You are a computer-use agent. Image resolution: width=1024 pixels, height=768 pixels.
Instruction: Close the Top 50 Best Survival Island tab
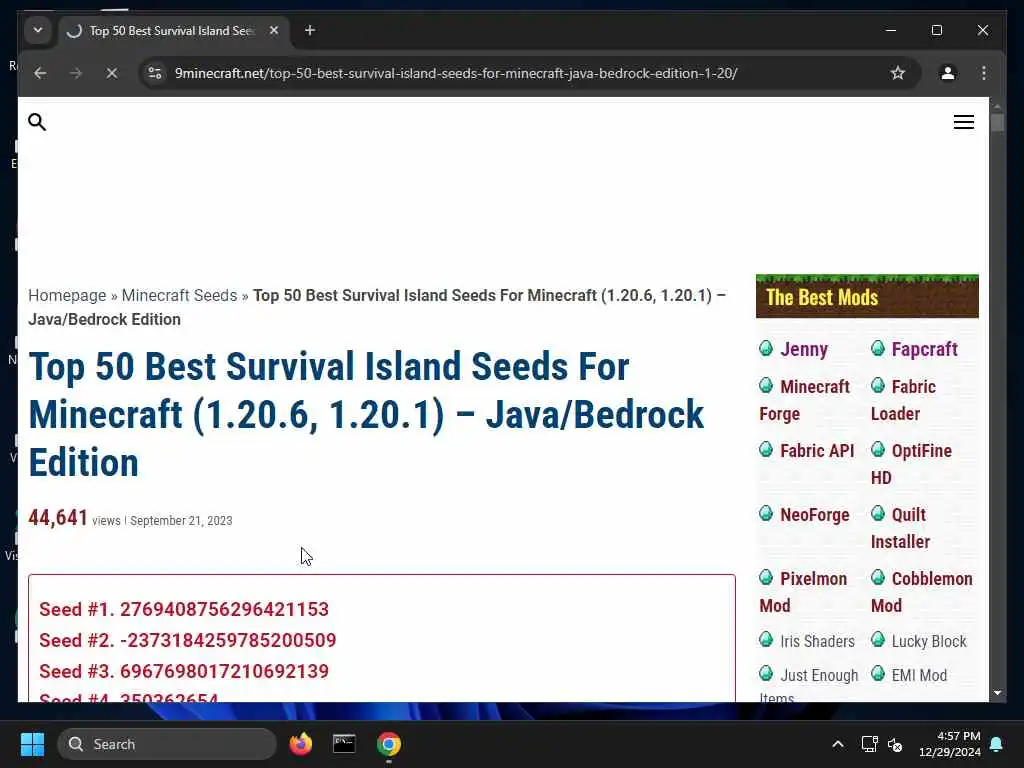click(274, 31)
